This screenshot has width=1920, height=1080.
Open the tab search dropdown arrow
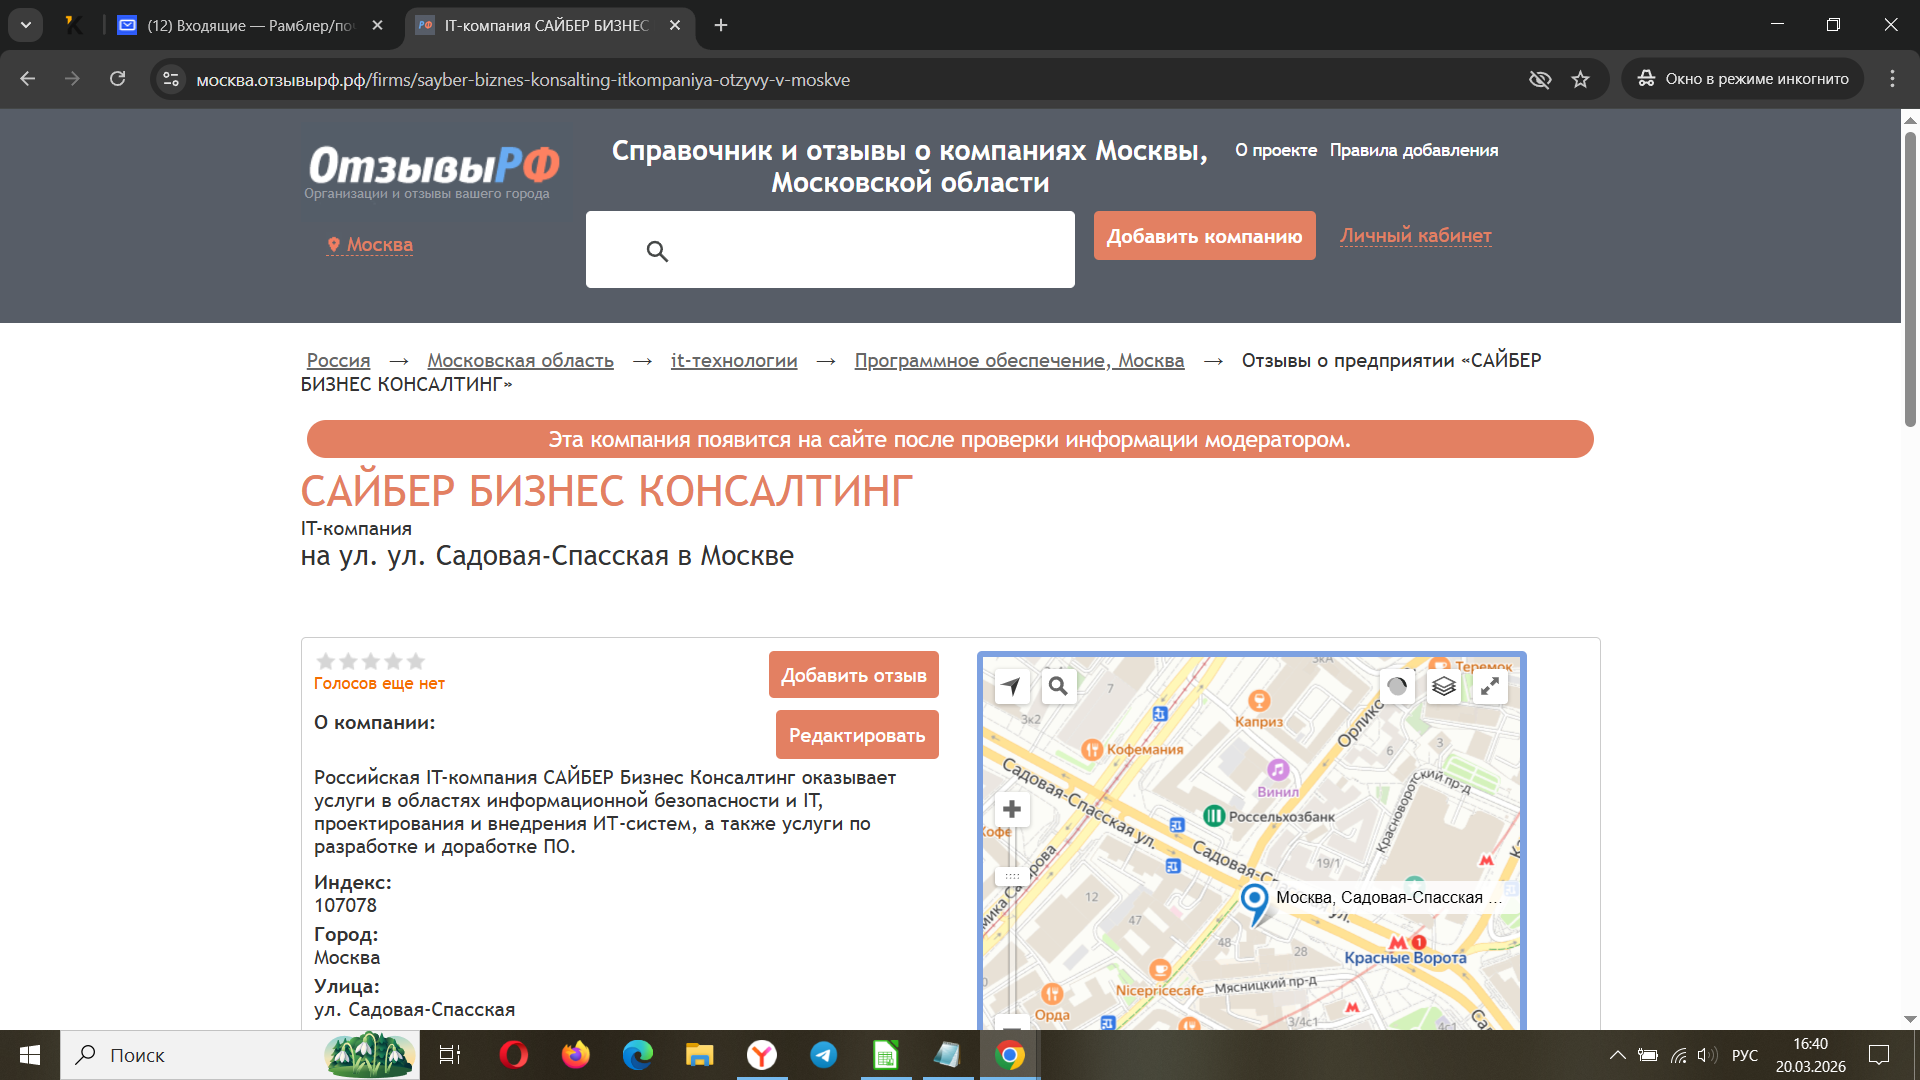tap(26, 25)
